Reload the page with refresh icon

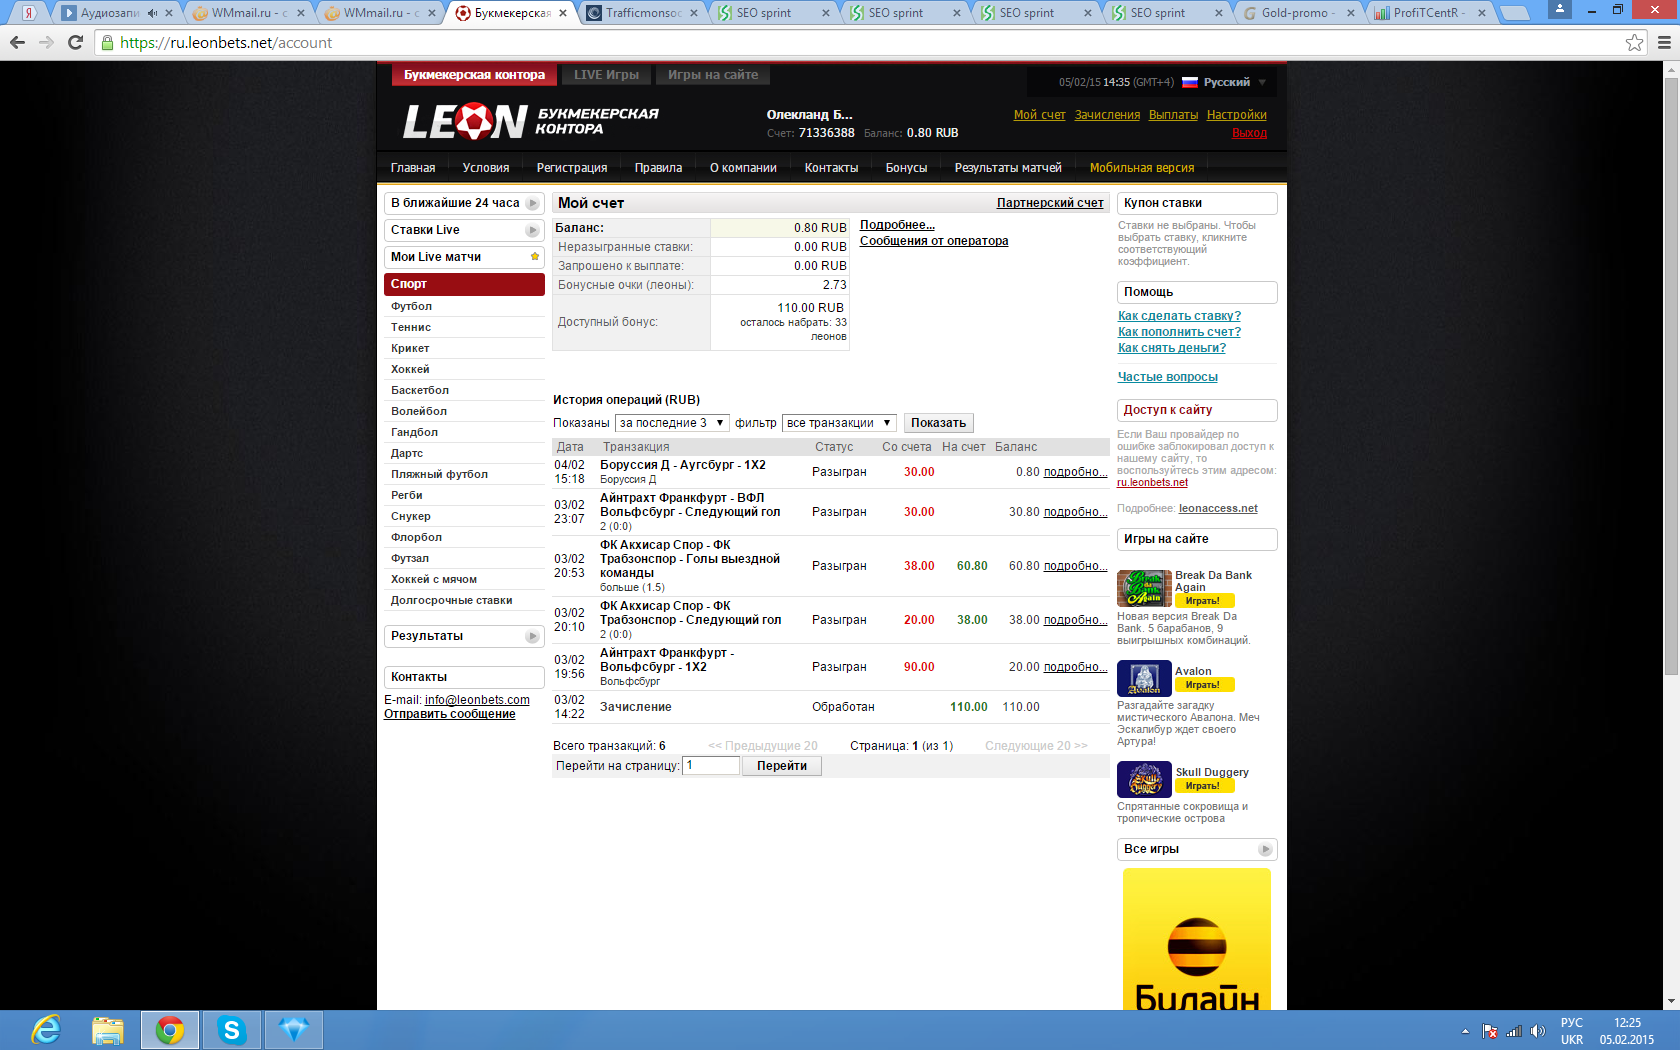[75, 42]
